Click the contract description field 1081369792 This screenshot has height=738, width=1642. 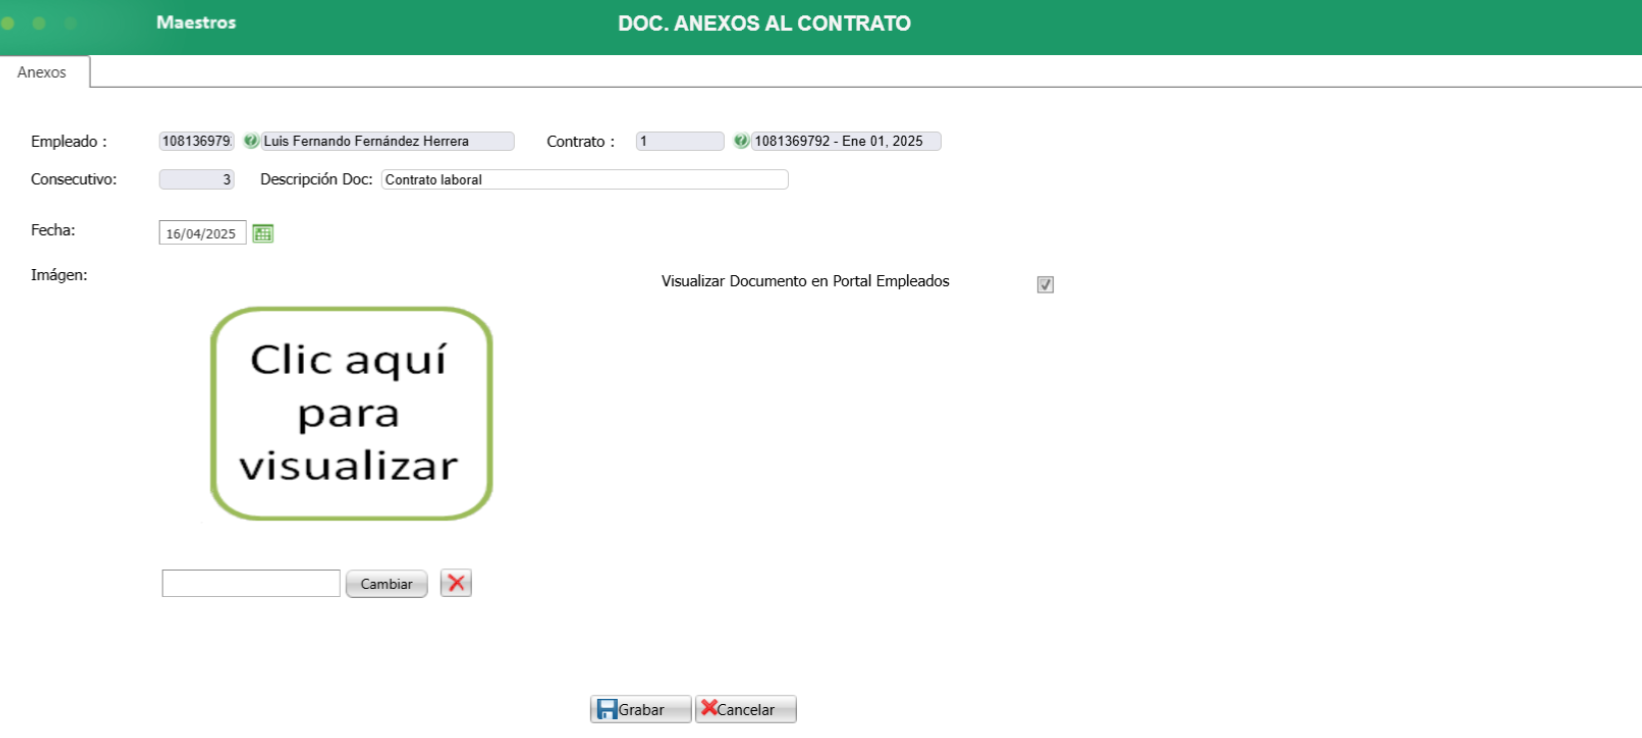[846, 141]
